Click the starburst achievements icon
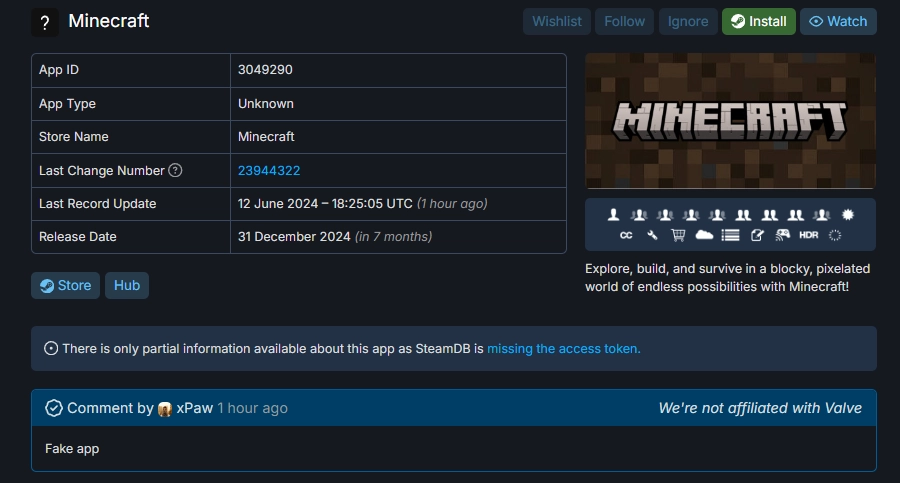 848,215
